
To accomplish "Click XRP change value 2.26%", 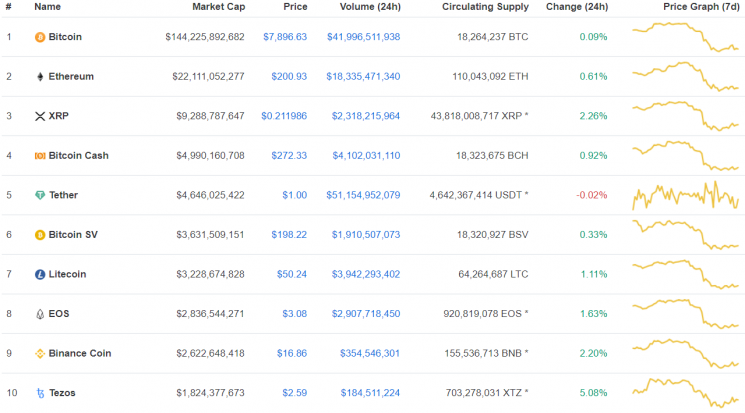I will 593,116.
